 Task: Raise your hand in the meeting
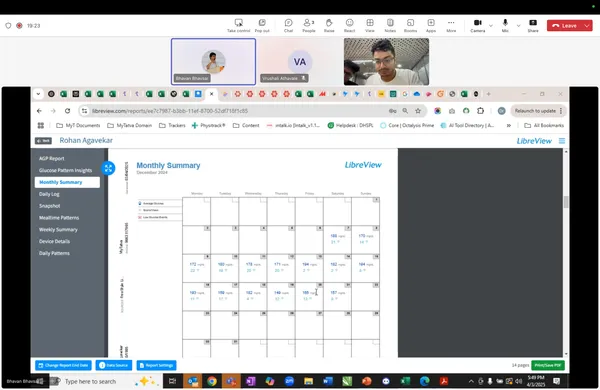click(x=329, y=26)
